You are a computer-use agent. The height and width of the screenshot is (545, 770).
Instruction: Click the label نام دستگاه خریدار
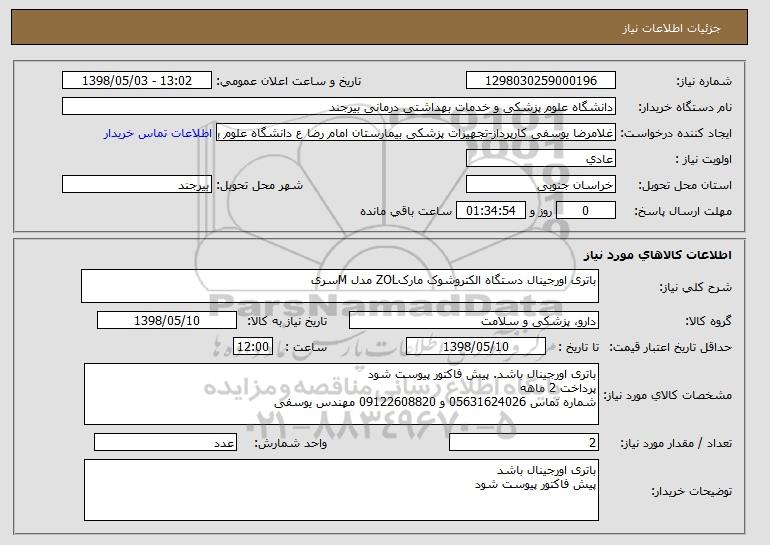click(x=685, y=108)
